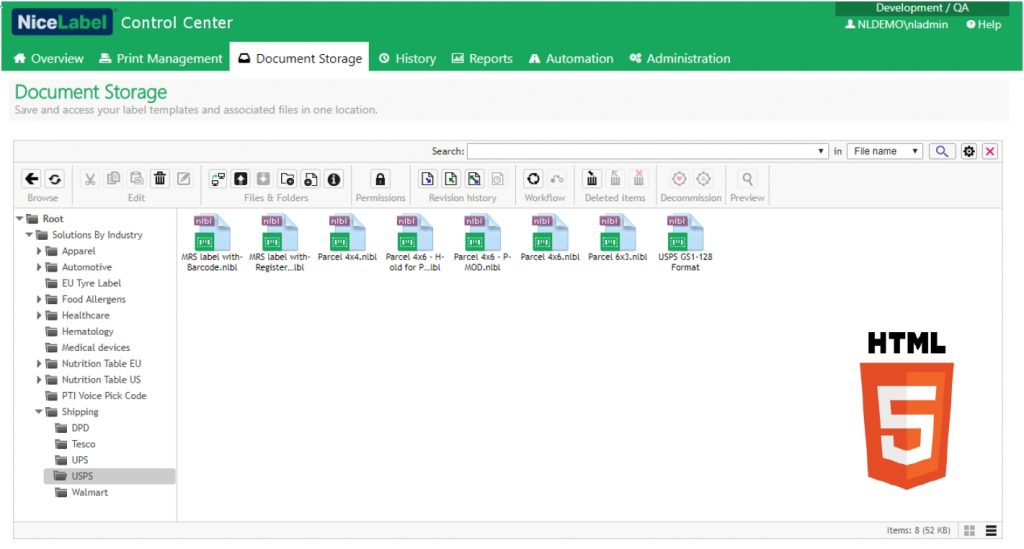The height and width of the screenshot is (549, 1024).
Task: Click the Delete trash icon in Edit group
Action: 160,179
